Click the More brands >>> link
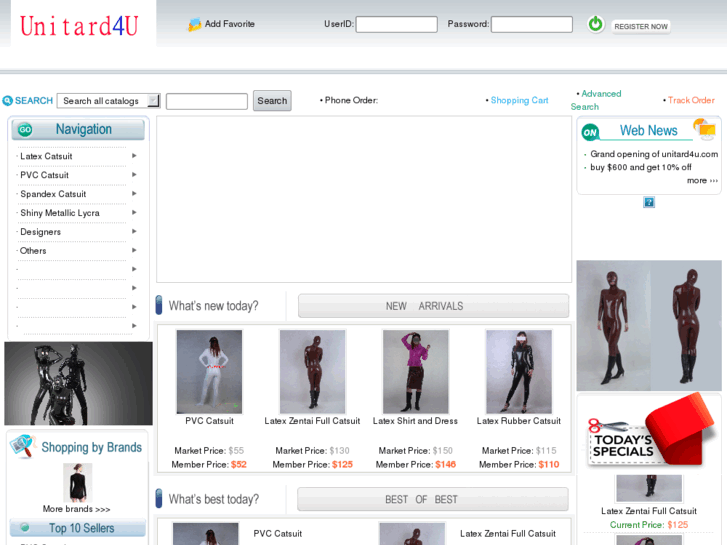The height and width of the screenshot is (545, 727). [x=77, y=509]
